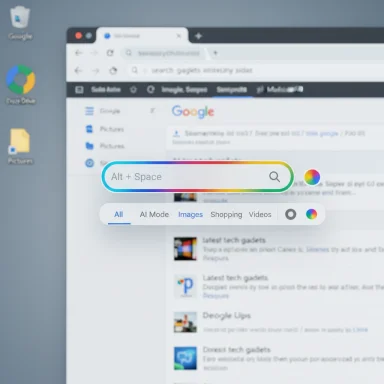Click the thumbnail beside "Deogle Ups"
The width and height of the screenshot is (384, 384).
[x=185, y=322]
